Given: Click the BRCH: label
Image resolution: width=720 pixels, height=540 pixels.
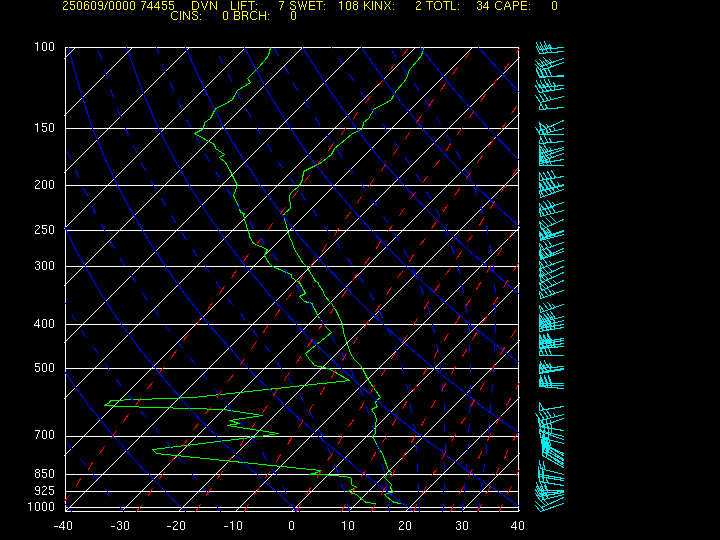Looking at the screenshot, I should [251, 16].
